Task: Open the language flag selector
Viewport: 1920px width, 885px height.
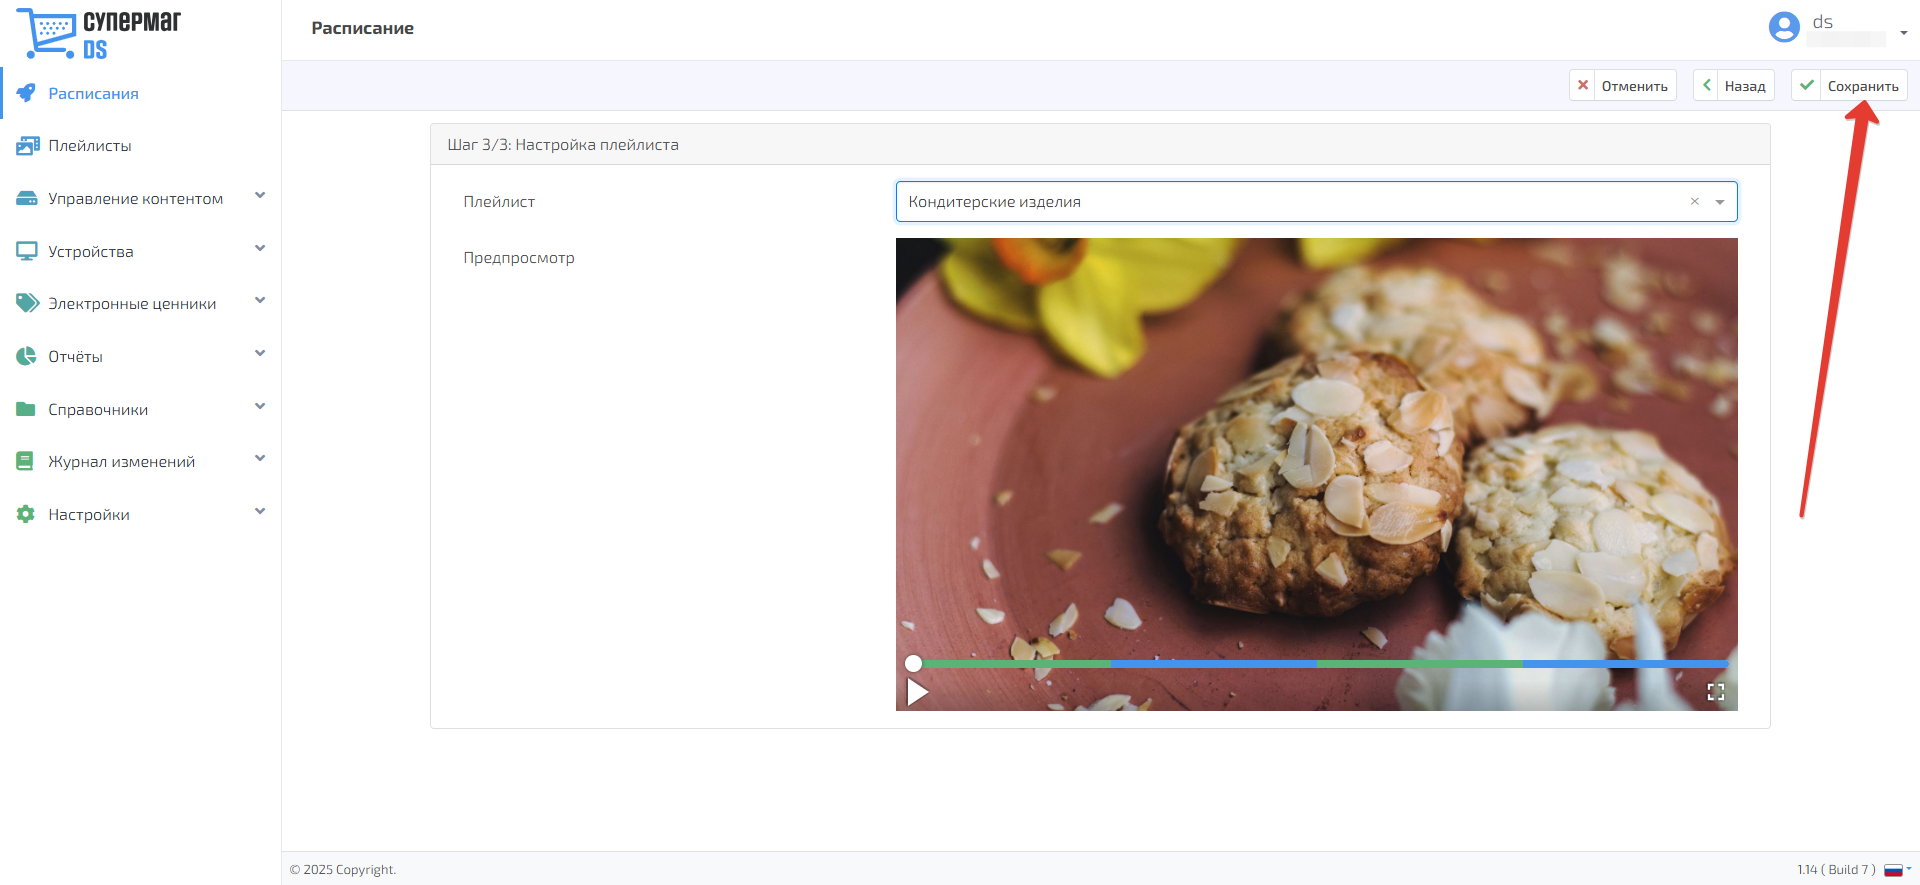Action: (x=1897, y=870)
